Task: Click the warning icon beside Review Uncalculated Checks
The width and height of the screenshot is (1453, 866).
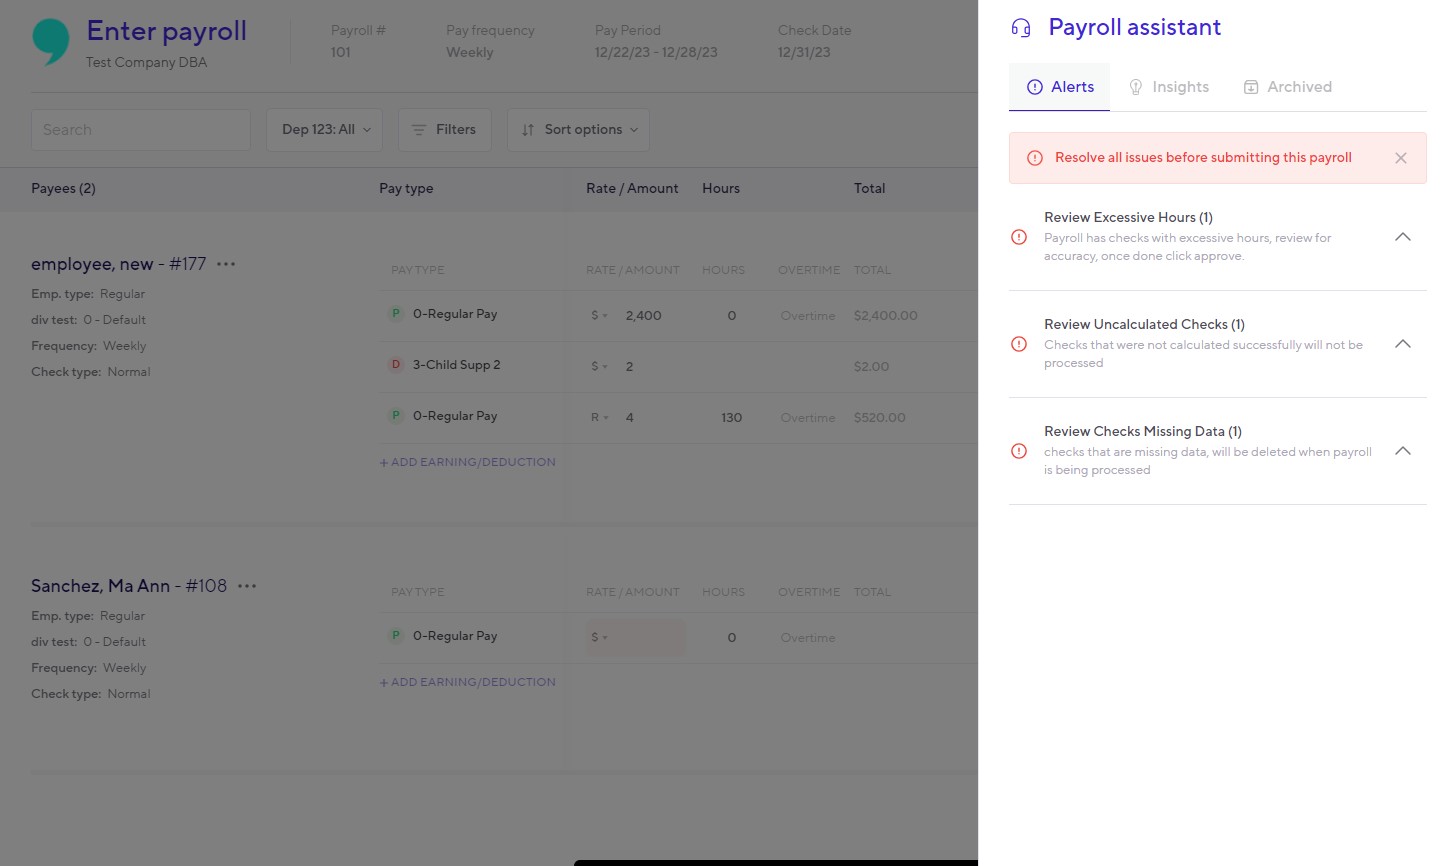Action: coord(1019,344)
